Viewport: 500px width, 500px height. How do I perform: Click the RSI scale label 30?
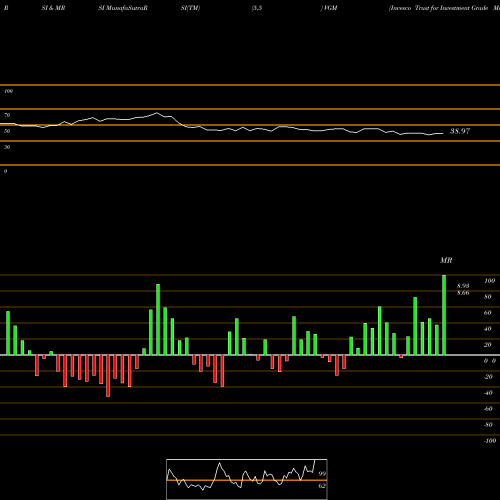pos(7,147)
